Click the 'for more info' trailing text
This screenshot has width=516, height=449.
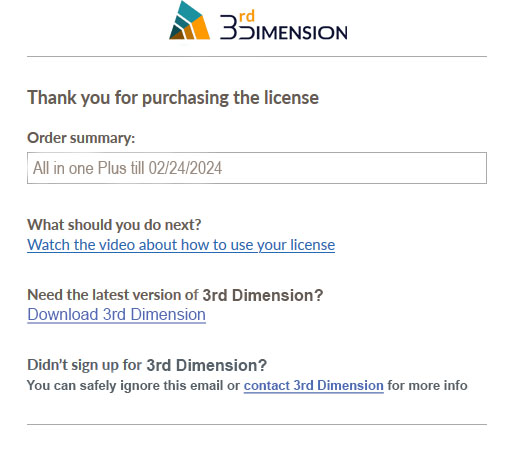pyautogui.click(x=427, y=385)
